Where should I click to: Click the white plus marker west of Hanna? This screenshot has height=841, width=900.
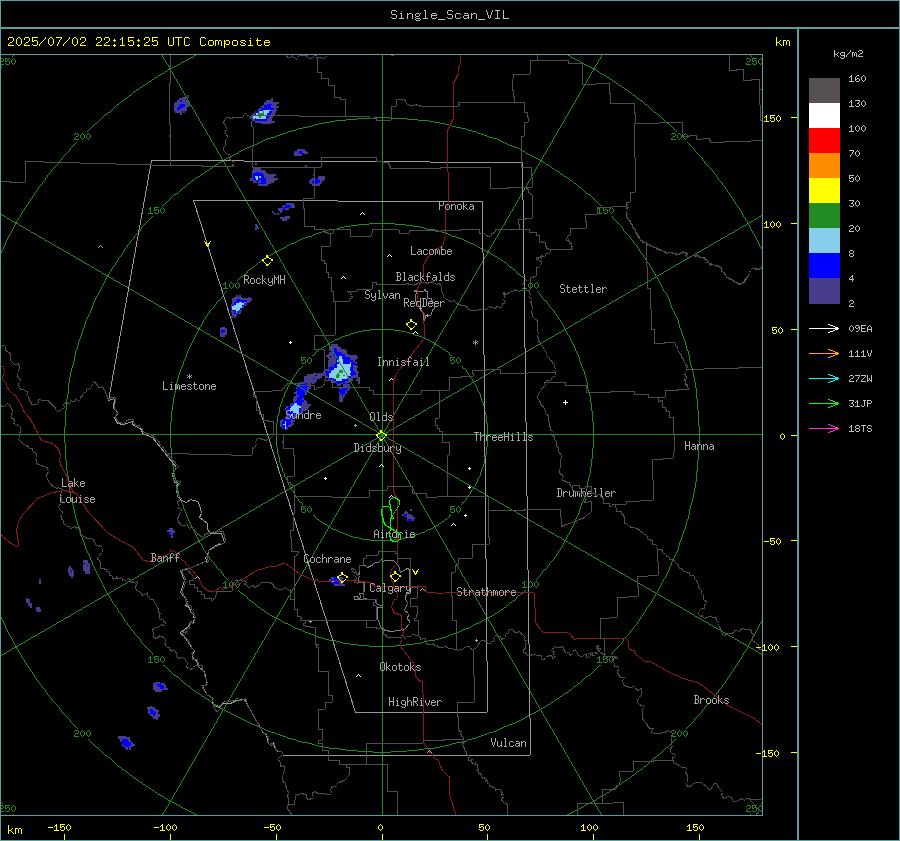565,402
